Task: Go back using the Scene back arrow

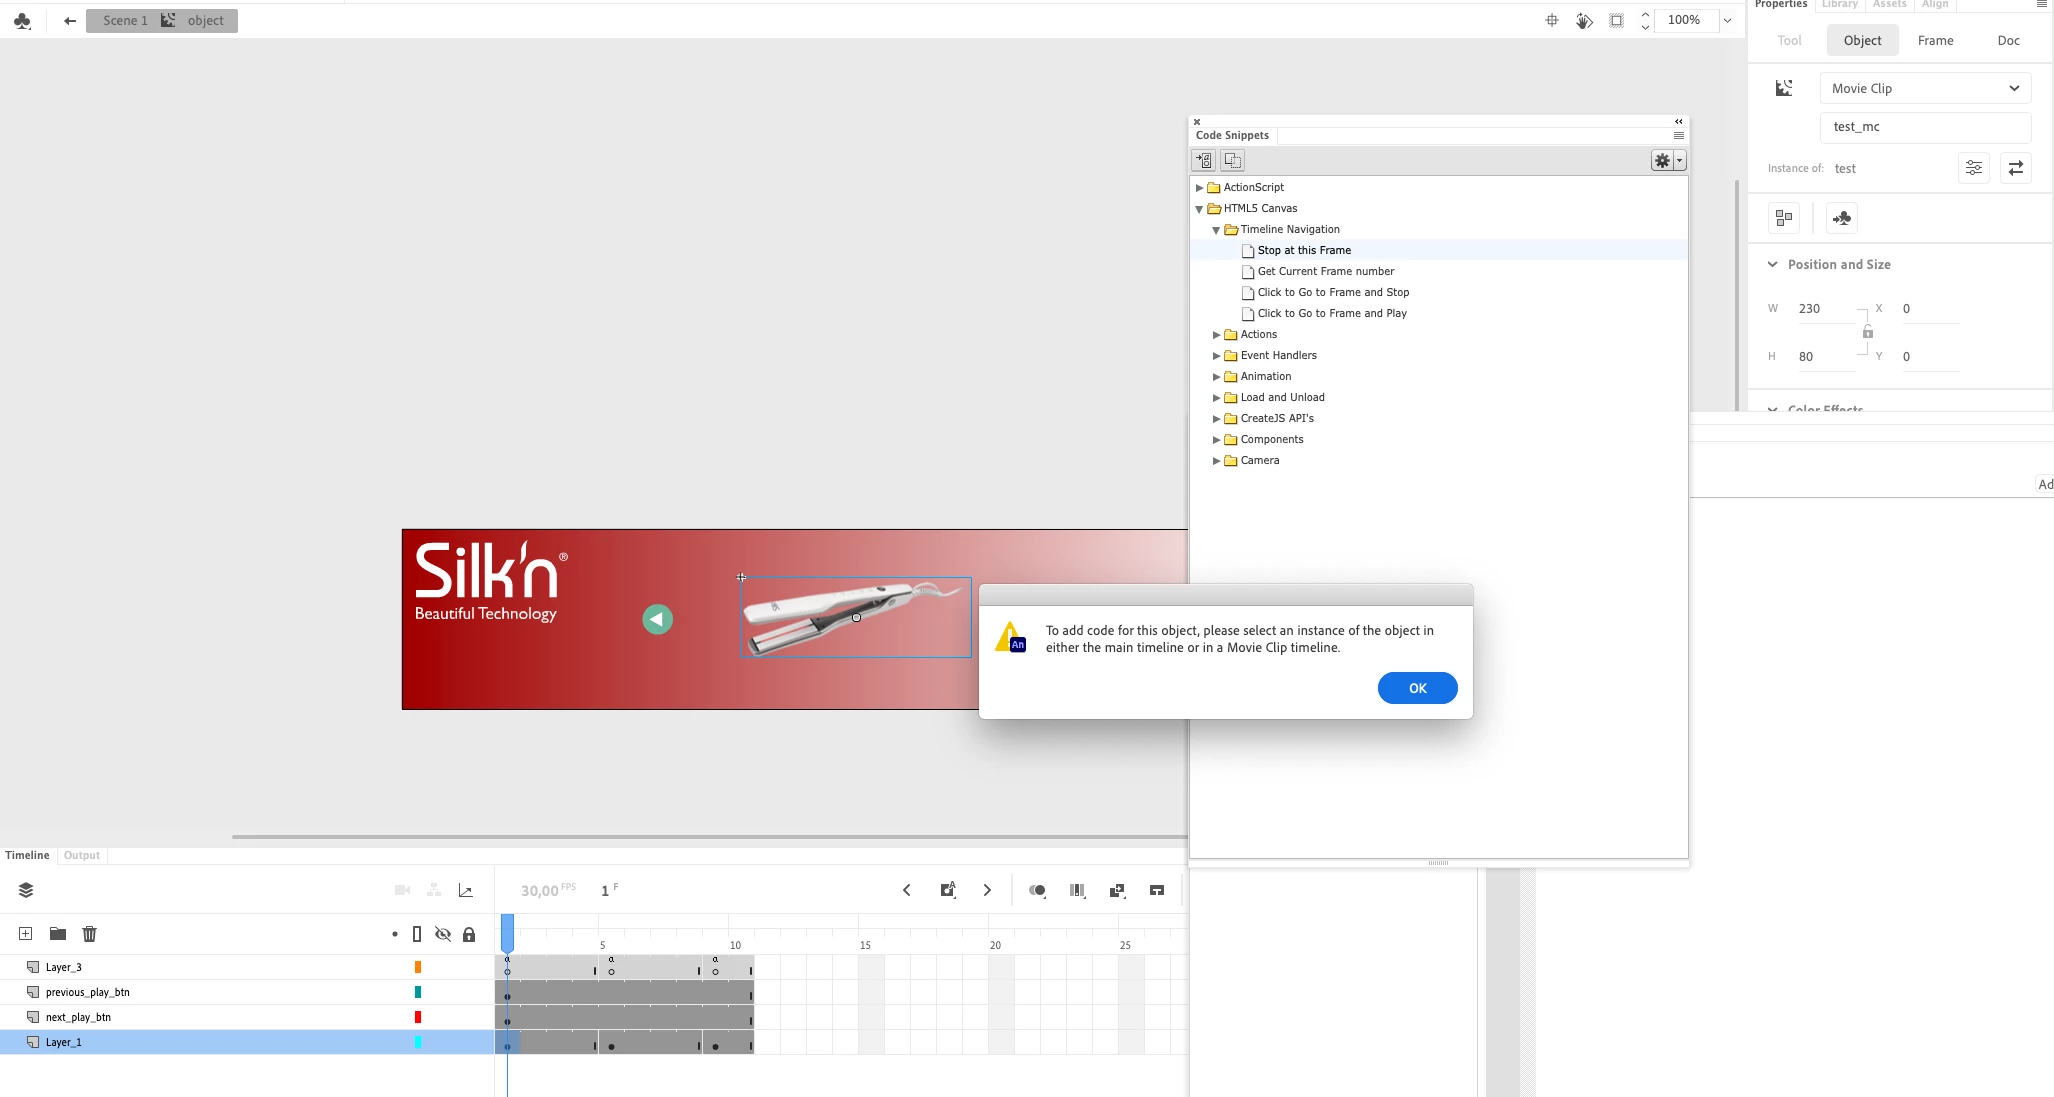Action: (x=69, y=20)
